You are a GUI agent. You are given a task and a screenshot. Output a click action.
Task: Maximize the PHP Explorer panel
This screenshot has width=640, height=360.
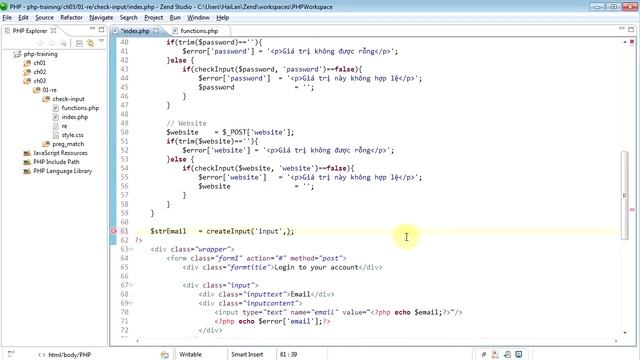point(101,29)
